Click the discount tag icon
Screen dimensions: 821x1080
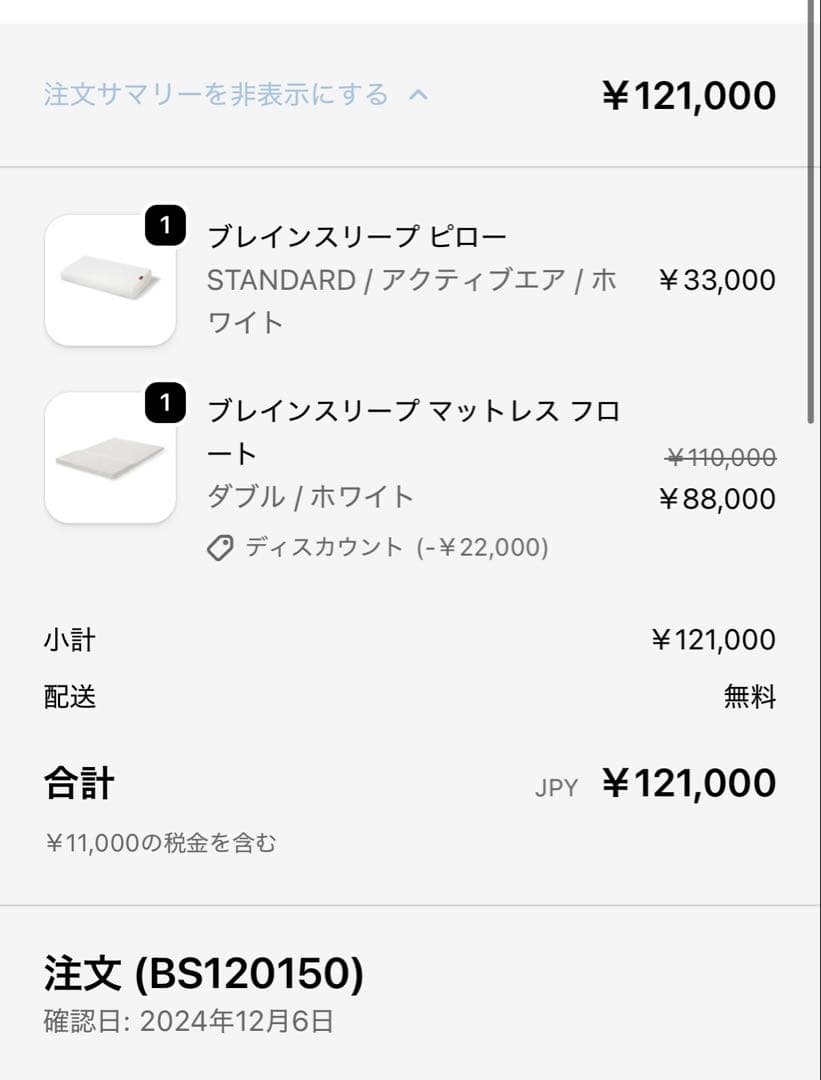[220, 548]
